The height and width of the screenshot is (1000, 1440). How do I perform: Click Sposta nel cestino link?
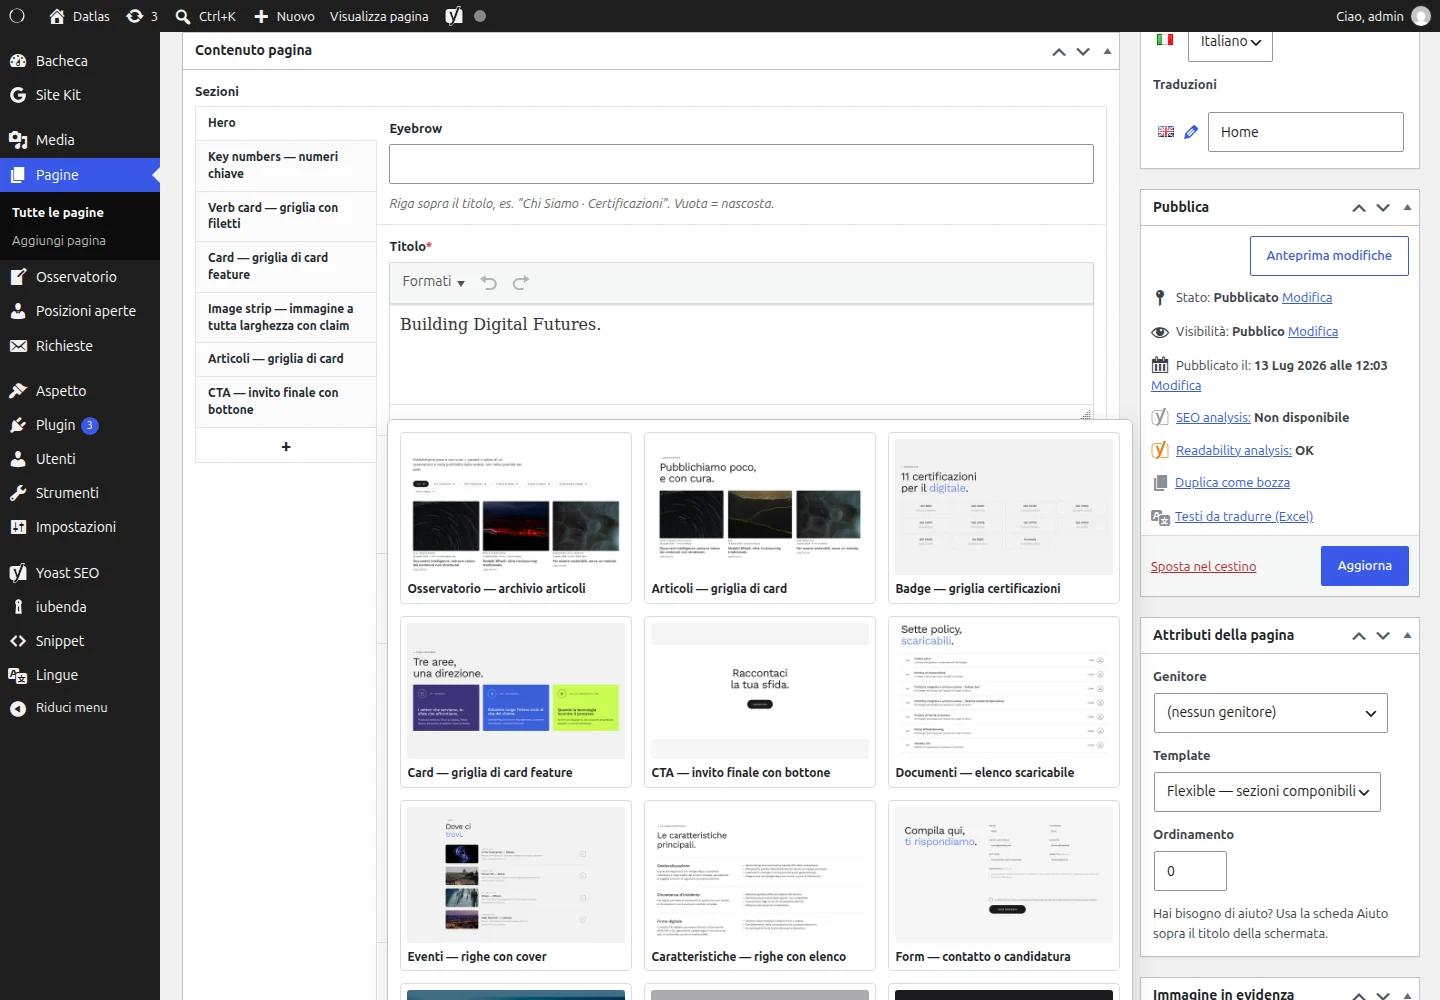(x=1203, y=567)
